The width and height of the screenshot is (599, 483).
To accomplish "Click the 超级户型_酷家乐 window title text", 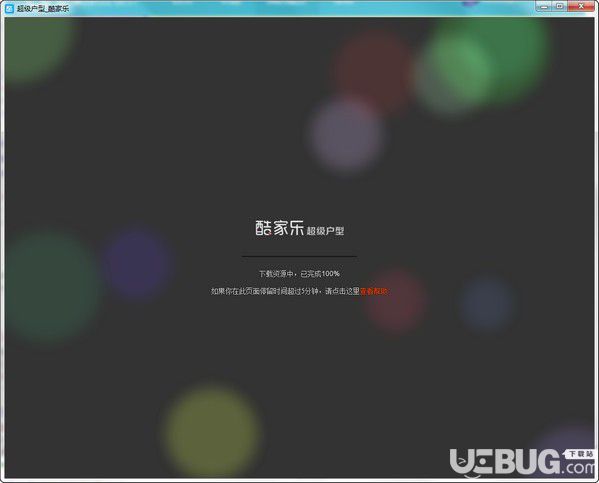I will point(43,8).
